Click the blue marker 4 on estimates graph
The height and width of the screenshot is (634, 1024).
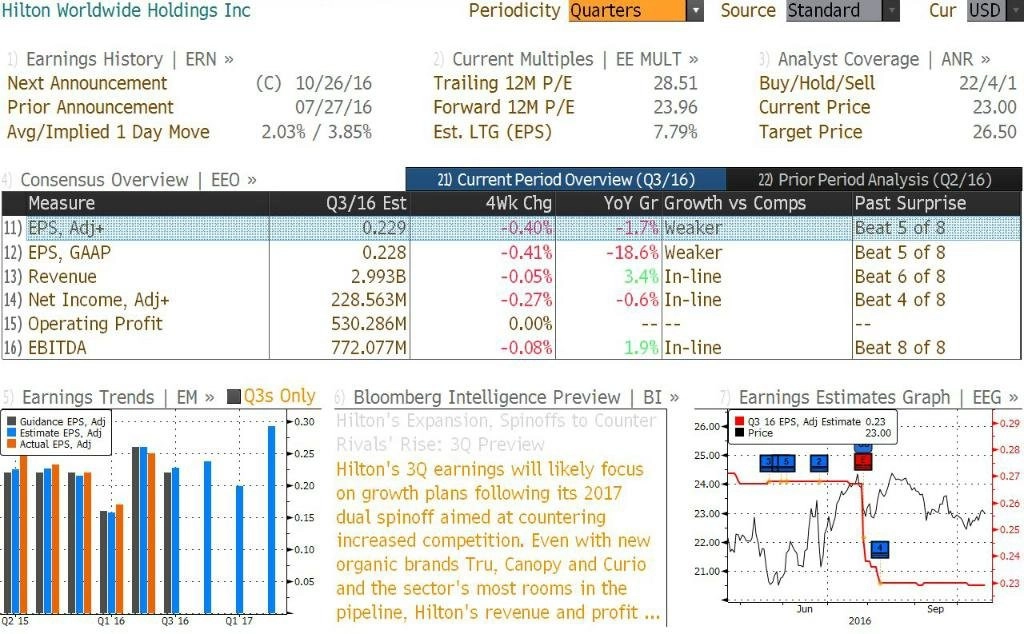click(880, 549)
